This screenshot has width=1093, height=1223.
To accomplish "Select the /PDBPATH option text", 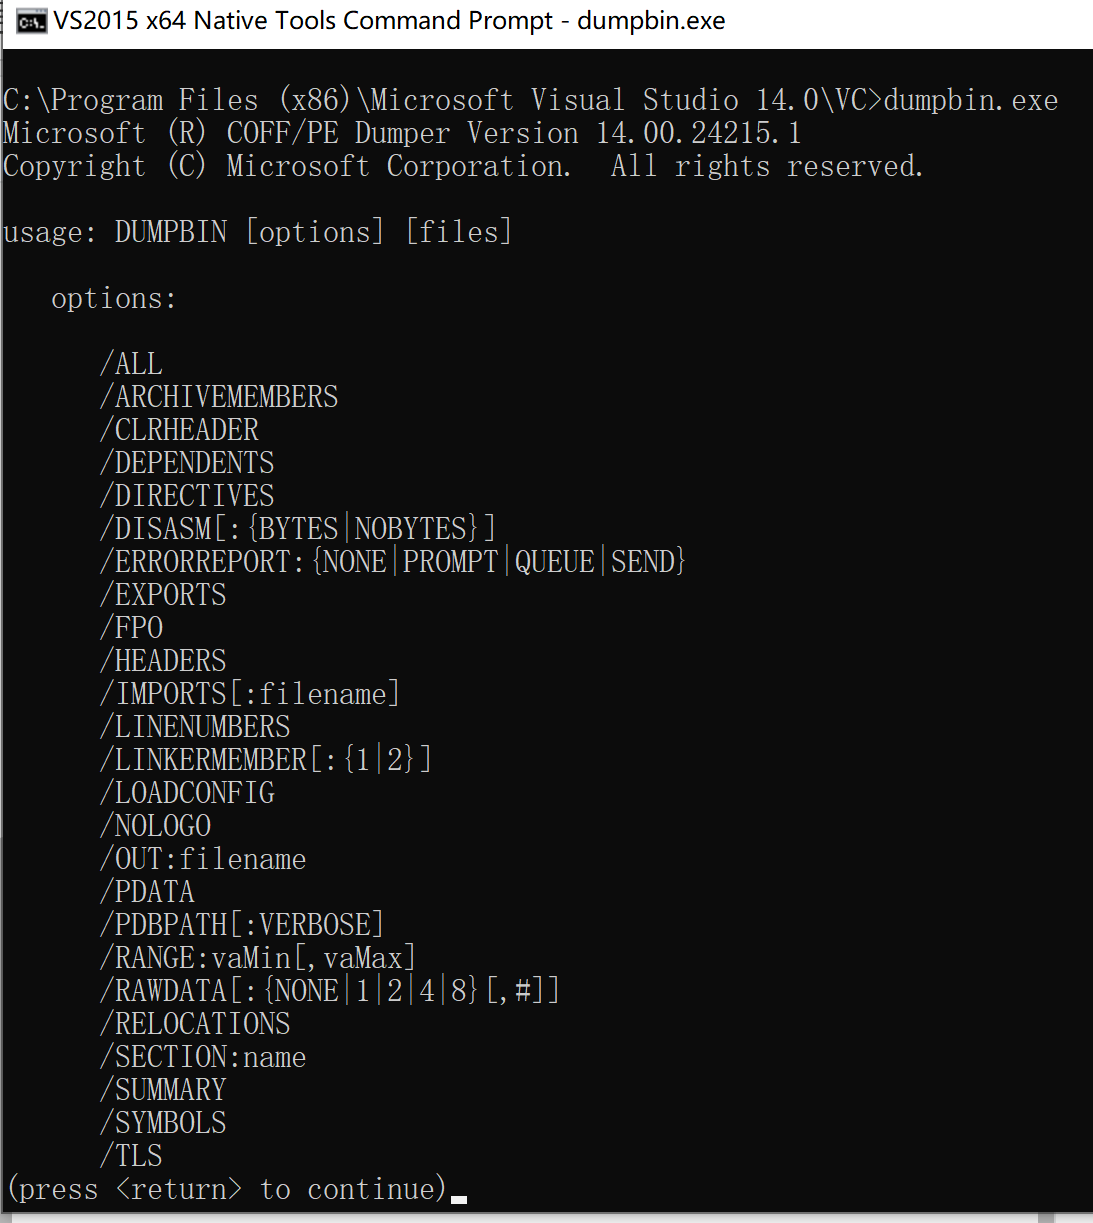I will click(x=240, y=924).
